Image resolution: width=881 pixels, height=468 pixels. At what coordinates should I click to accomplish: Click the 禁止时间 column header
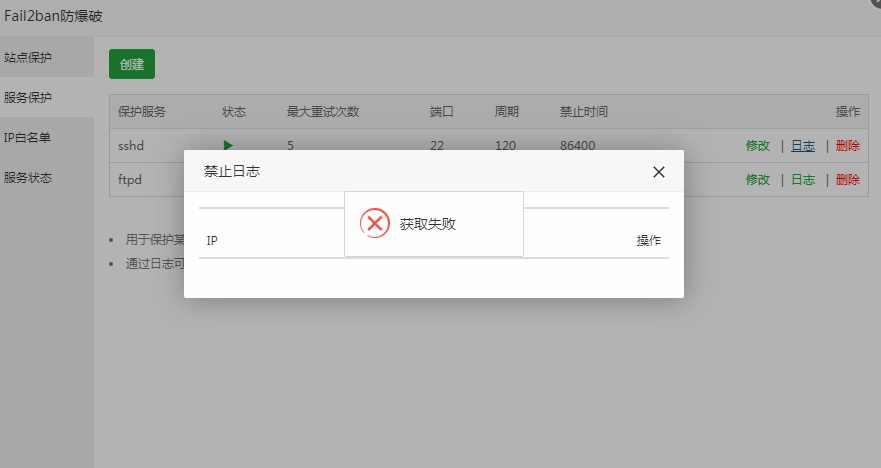(583, 112)
